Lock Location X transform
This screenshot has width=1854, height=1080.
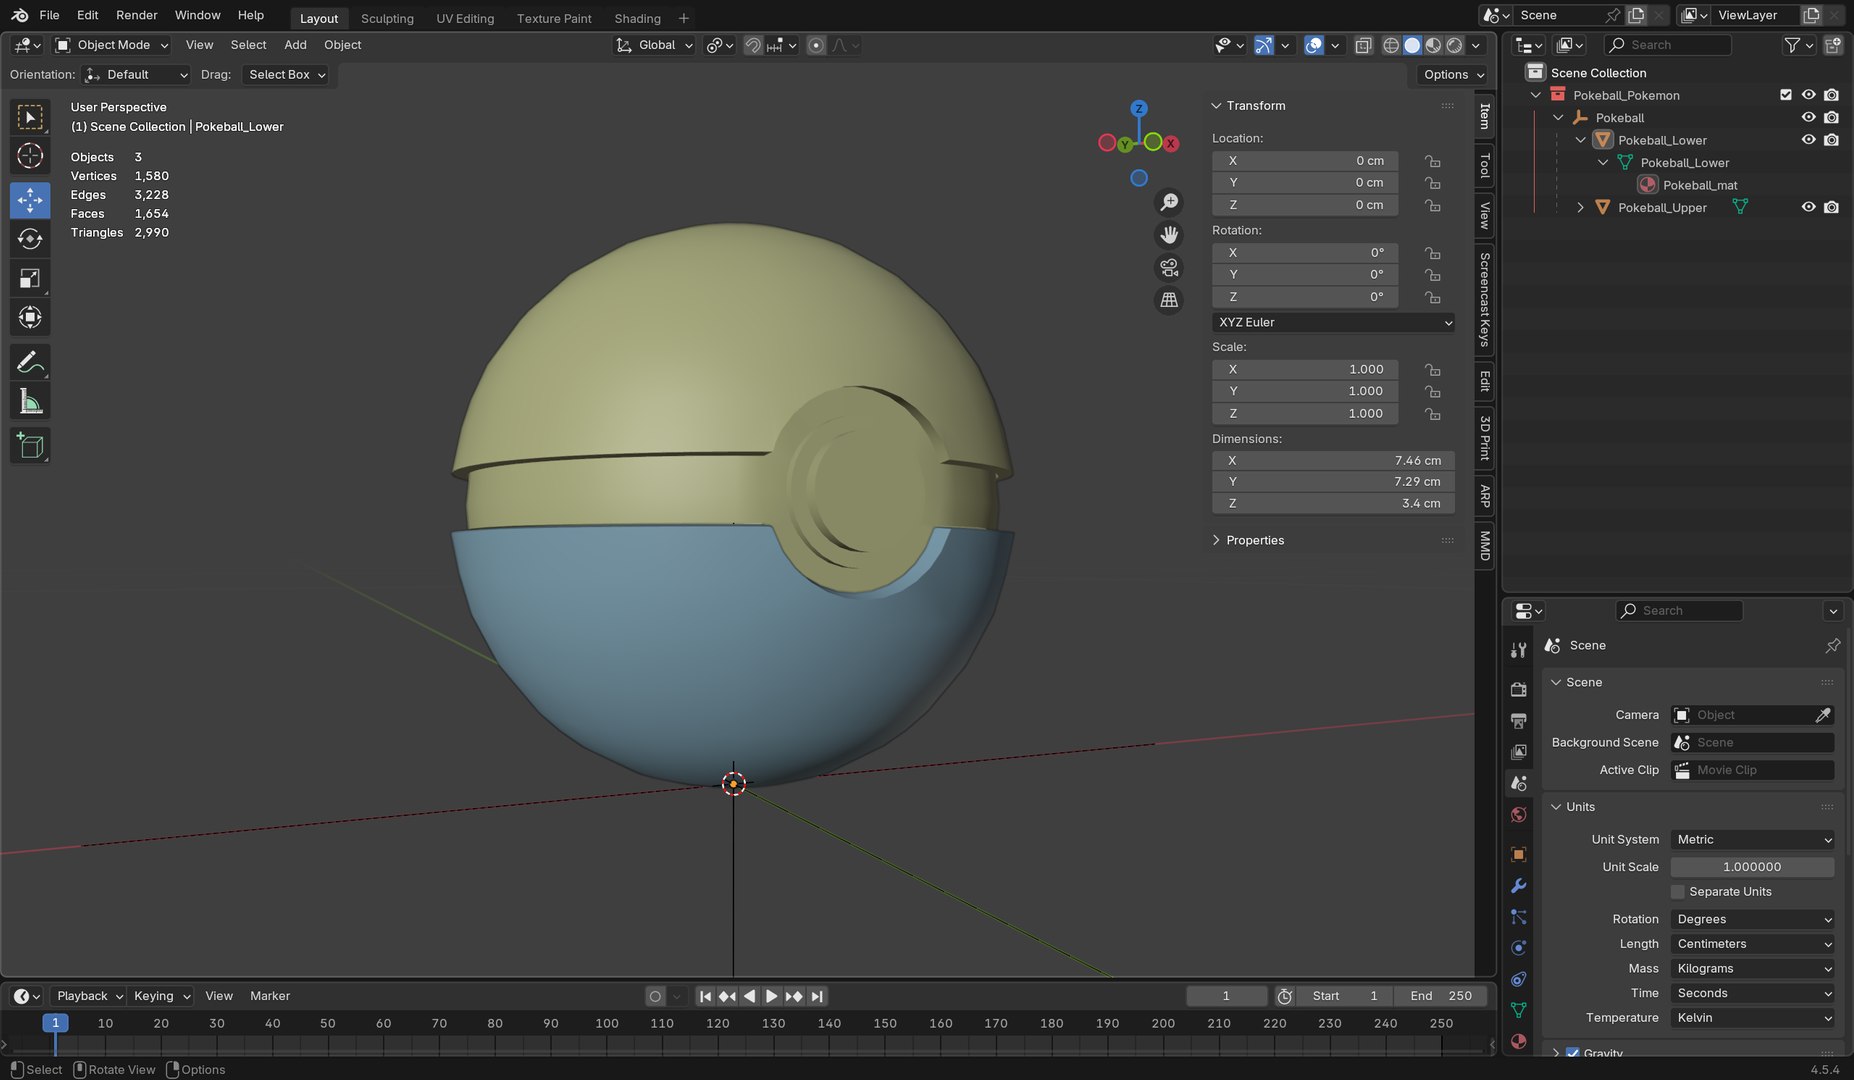tap(1433, 161)
